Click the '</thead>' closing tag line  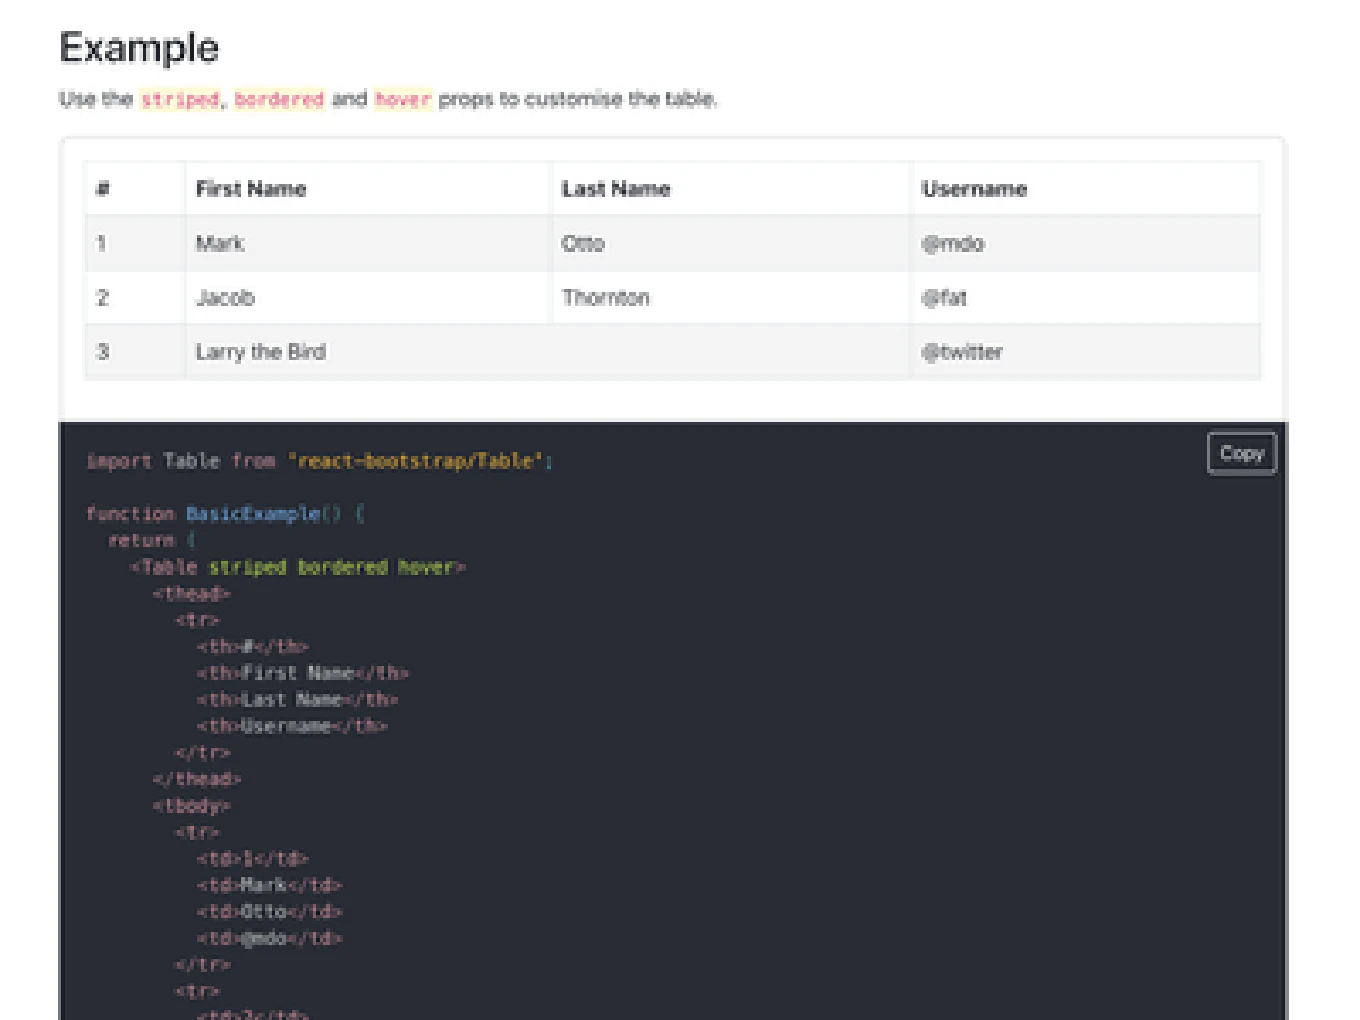coord(197,779)
